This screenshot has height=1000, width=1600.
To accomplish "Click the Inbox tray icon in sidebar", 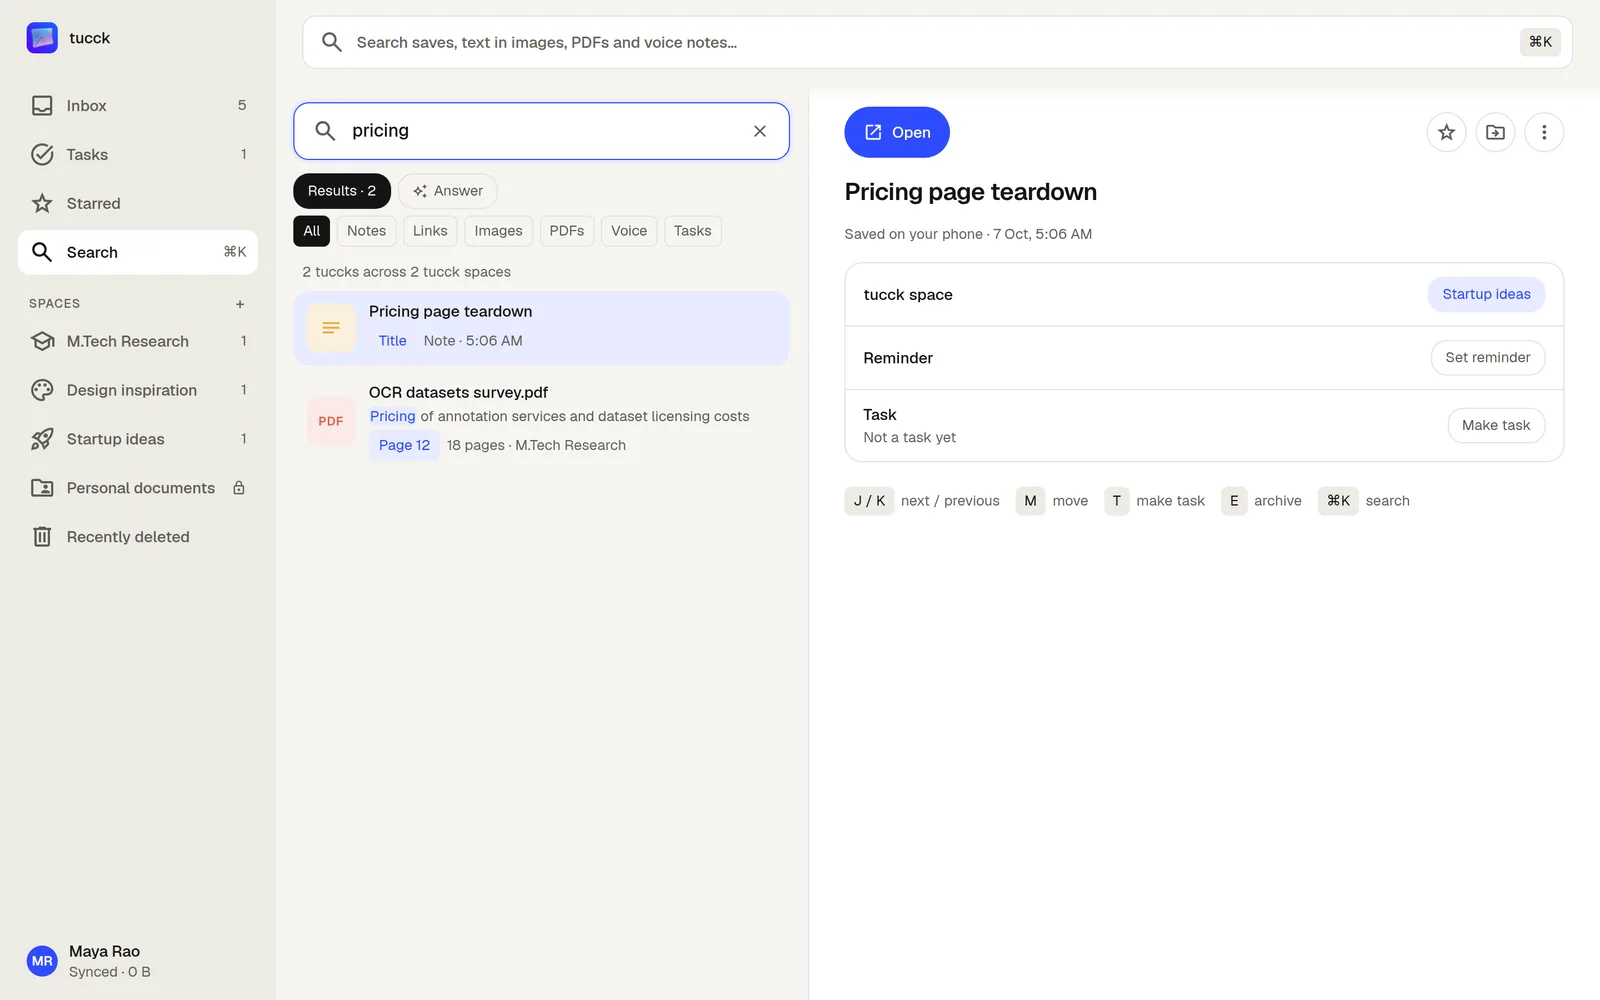I will [x=42, y=106].
